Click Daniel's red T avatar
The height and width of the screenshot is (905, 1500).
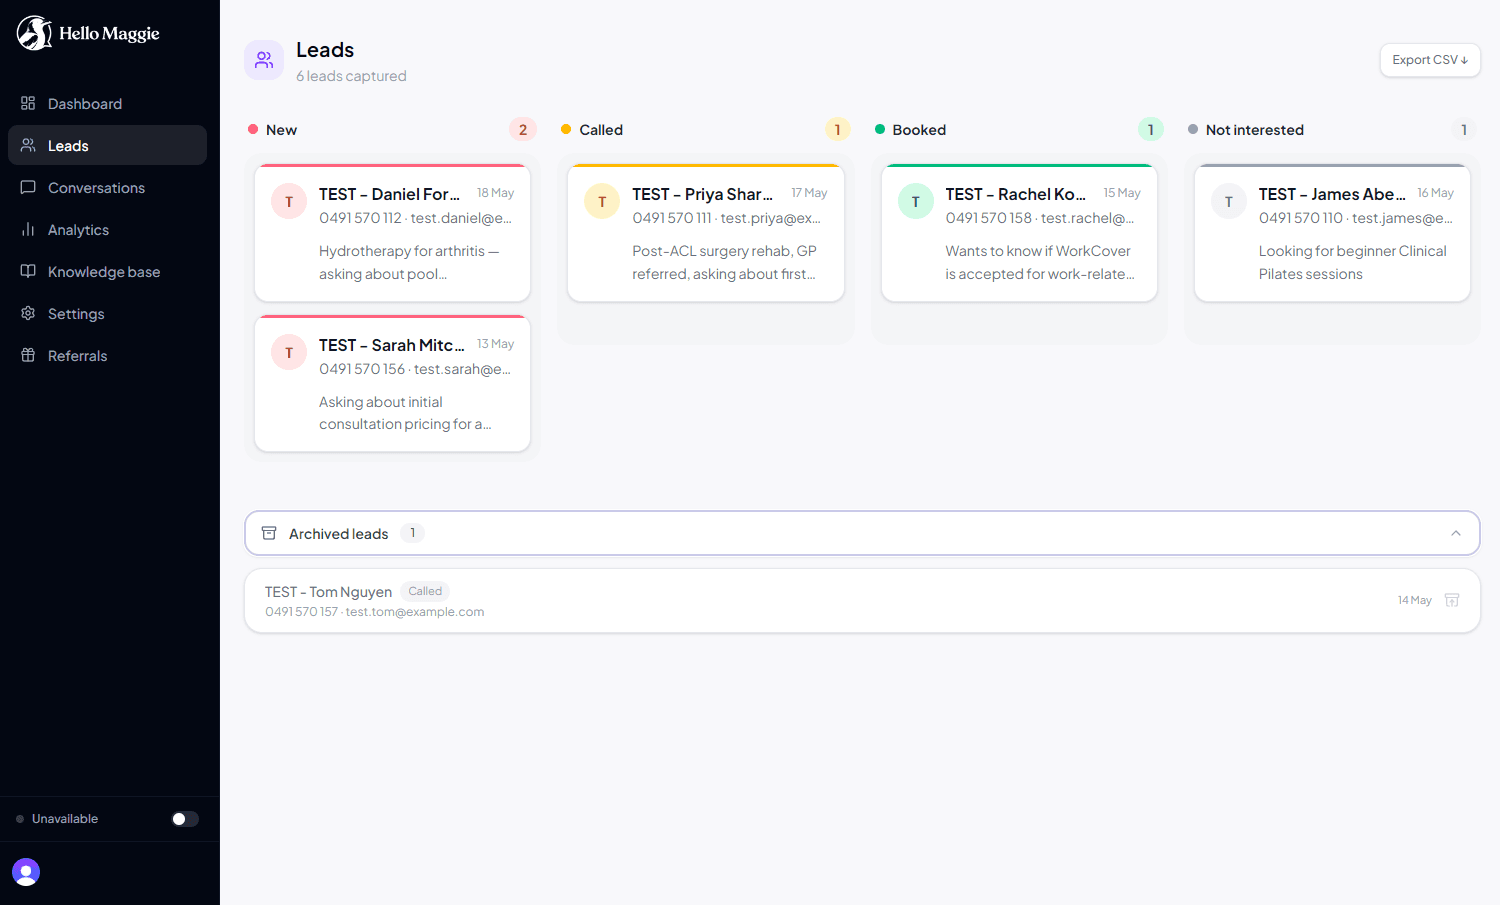(x=289, y=201)
